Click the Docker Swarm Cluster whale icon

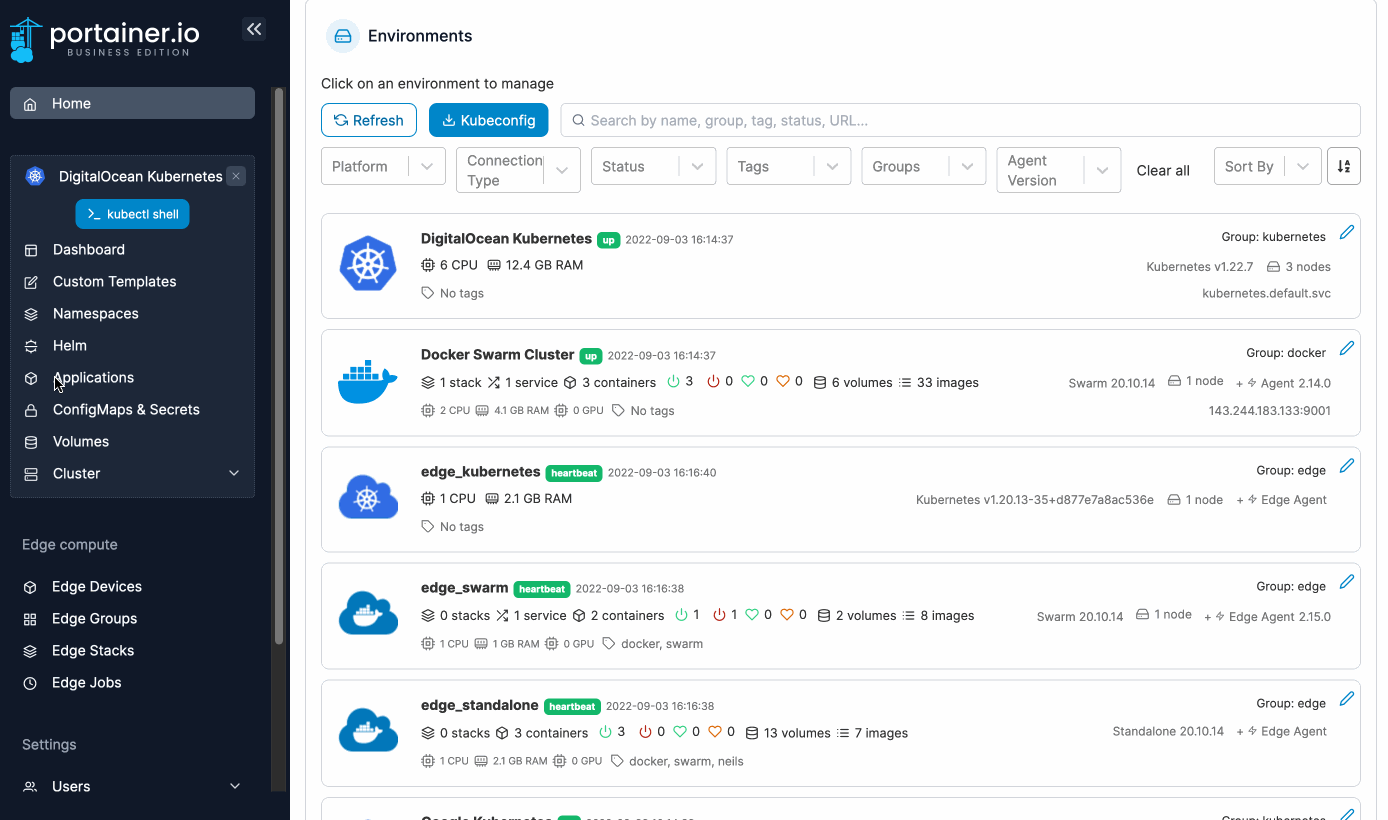click(368, 382)
